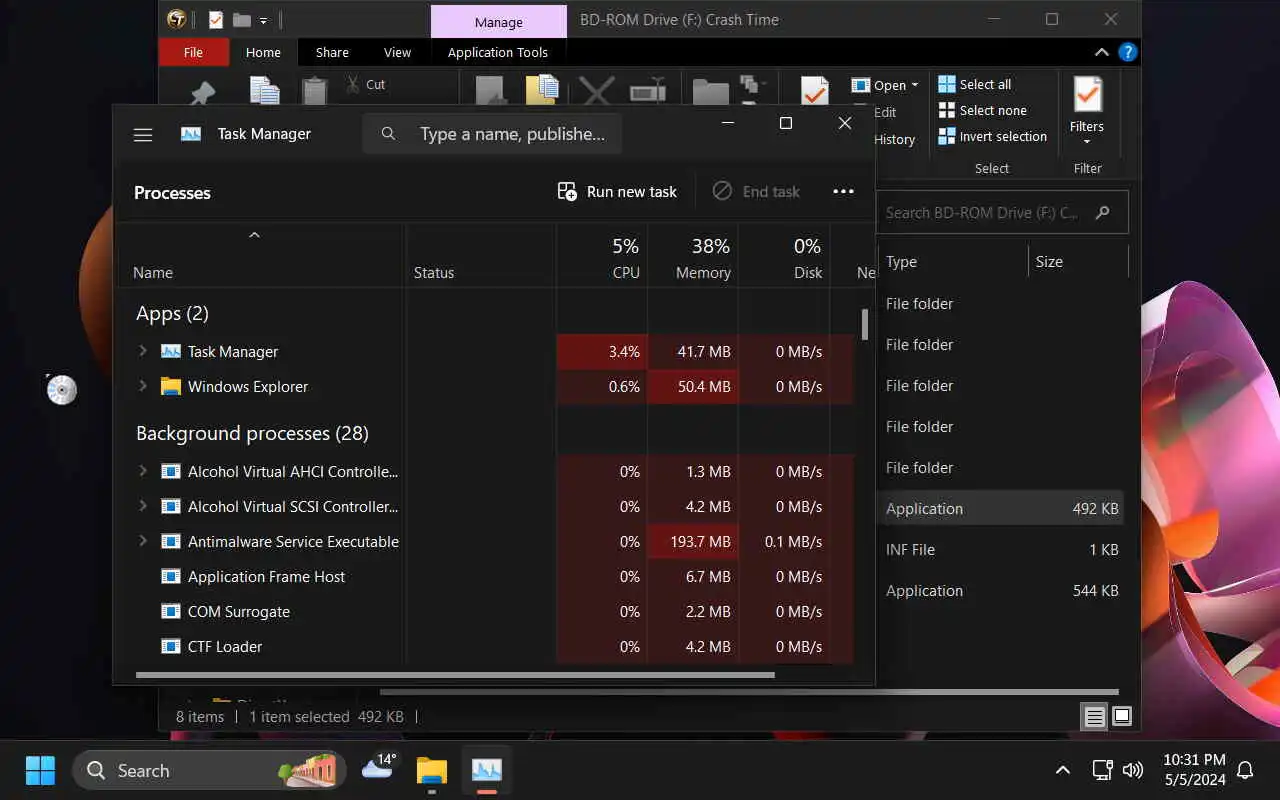
Task: Switch Explorer to details view toggle
Action: pyautogui.click(x=1095, y=716)
